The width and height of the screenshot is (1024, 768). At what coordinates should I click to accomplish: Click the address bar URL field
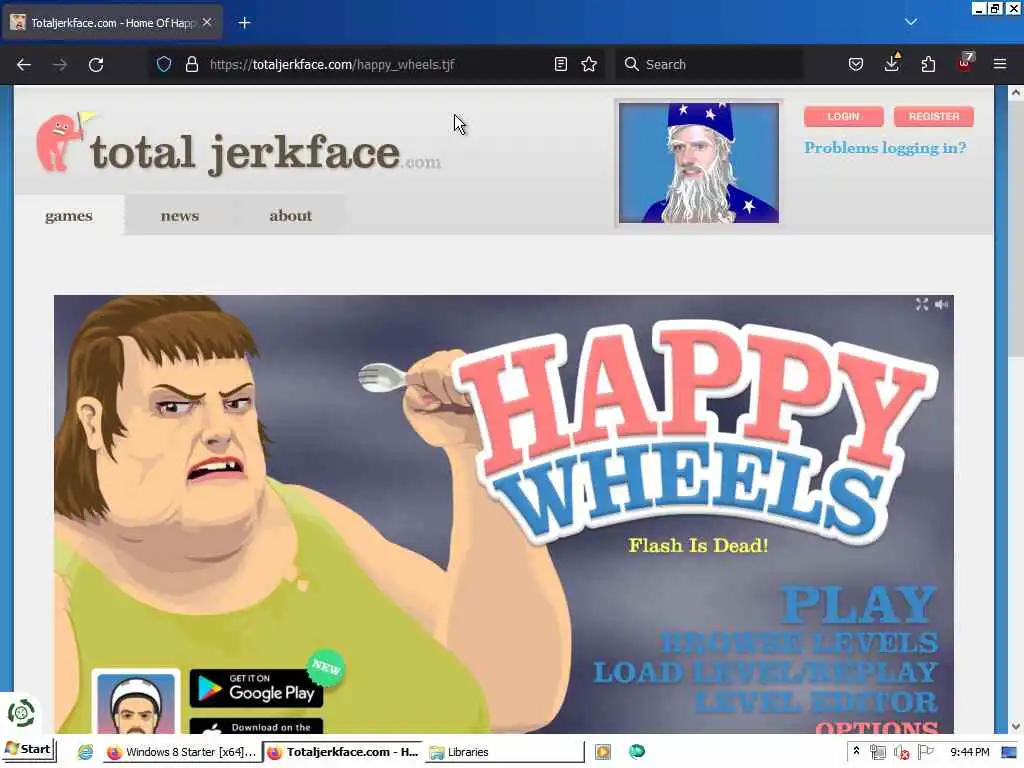click(x=376, y=64)
